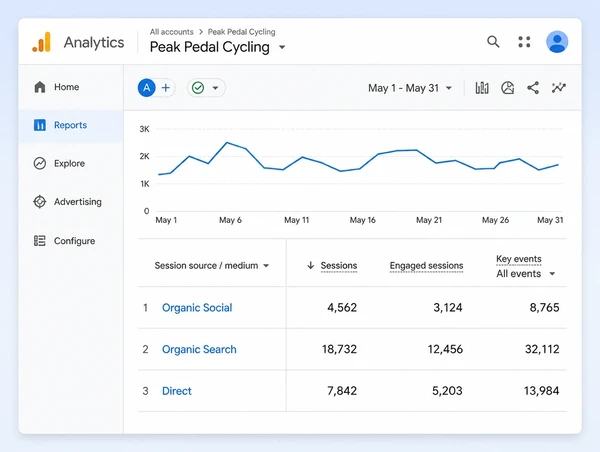The height and width of the screenshot is (452, 600).
Task: Open the Organic Search row link
Action: tap(199, 349)
